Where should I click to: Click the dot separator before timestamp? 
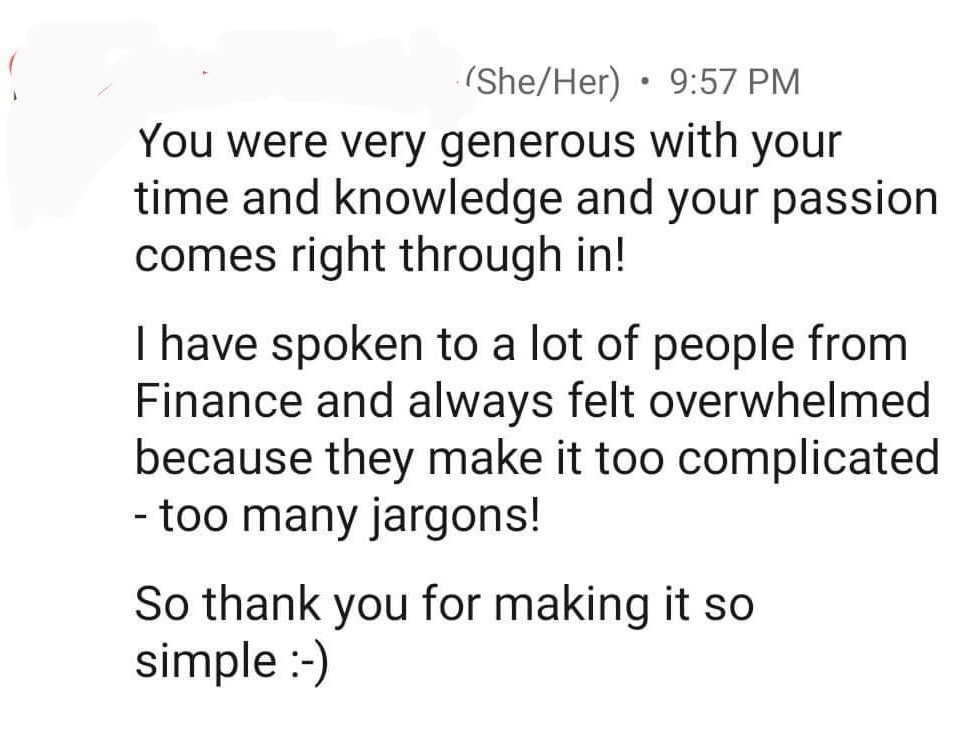[643, 81]
